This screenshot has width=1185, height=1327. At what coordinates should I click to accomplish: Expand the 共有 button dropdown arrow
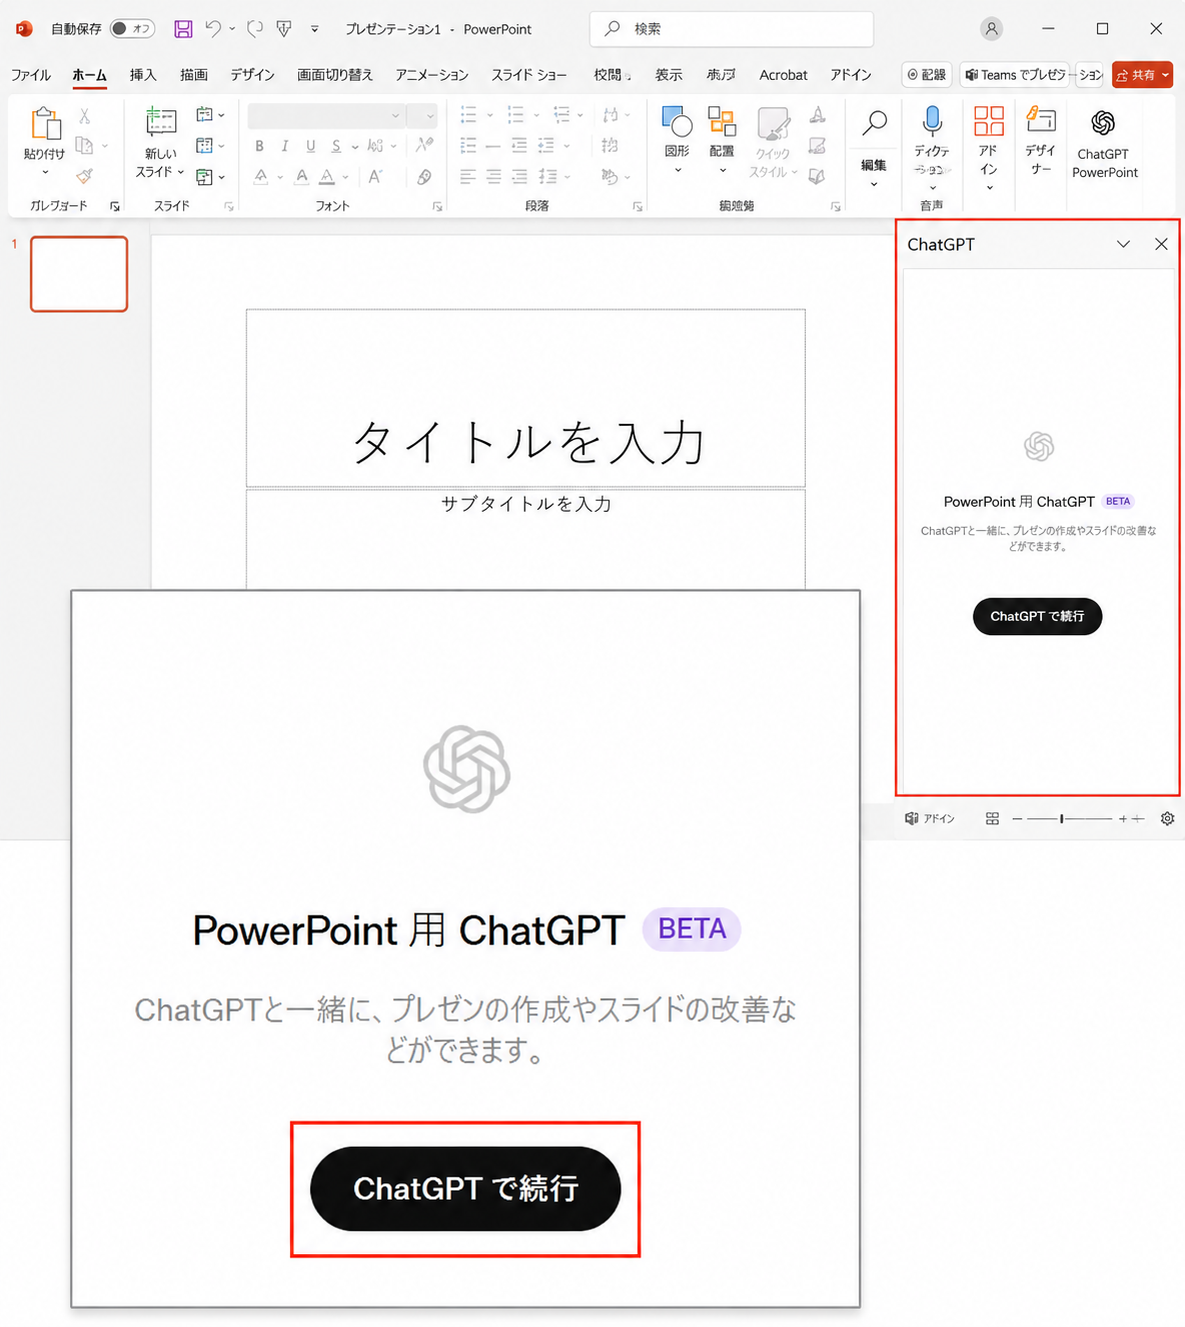(1166, 75)
